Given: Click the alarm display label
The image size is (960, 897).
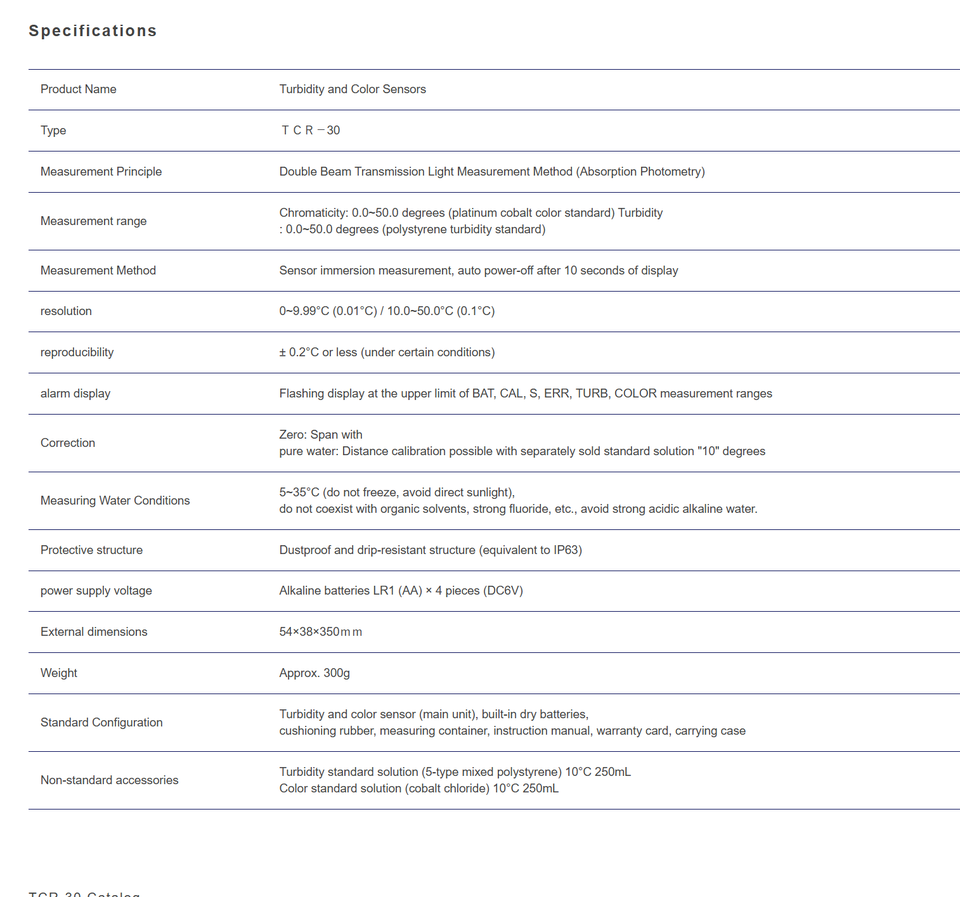Looking at the screenshot, I should click(x=75, y=393).
